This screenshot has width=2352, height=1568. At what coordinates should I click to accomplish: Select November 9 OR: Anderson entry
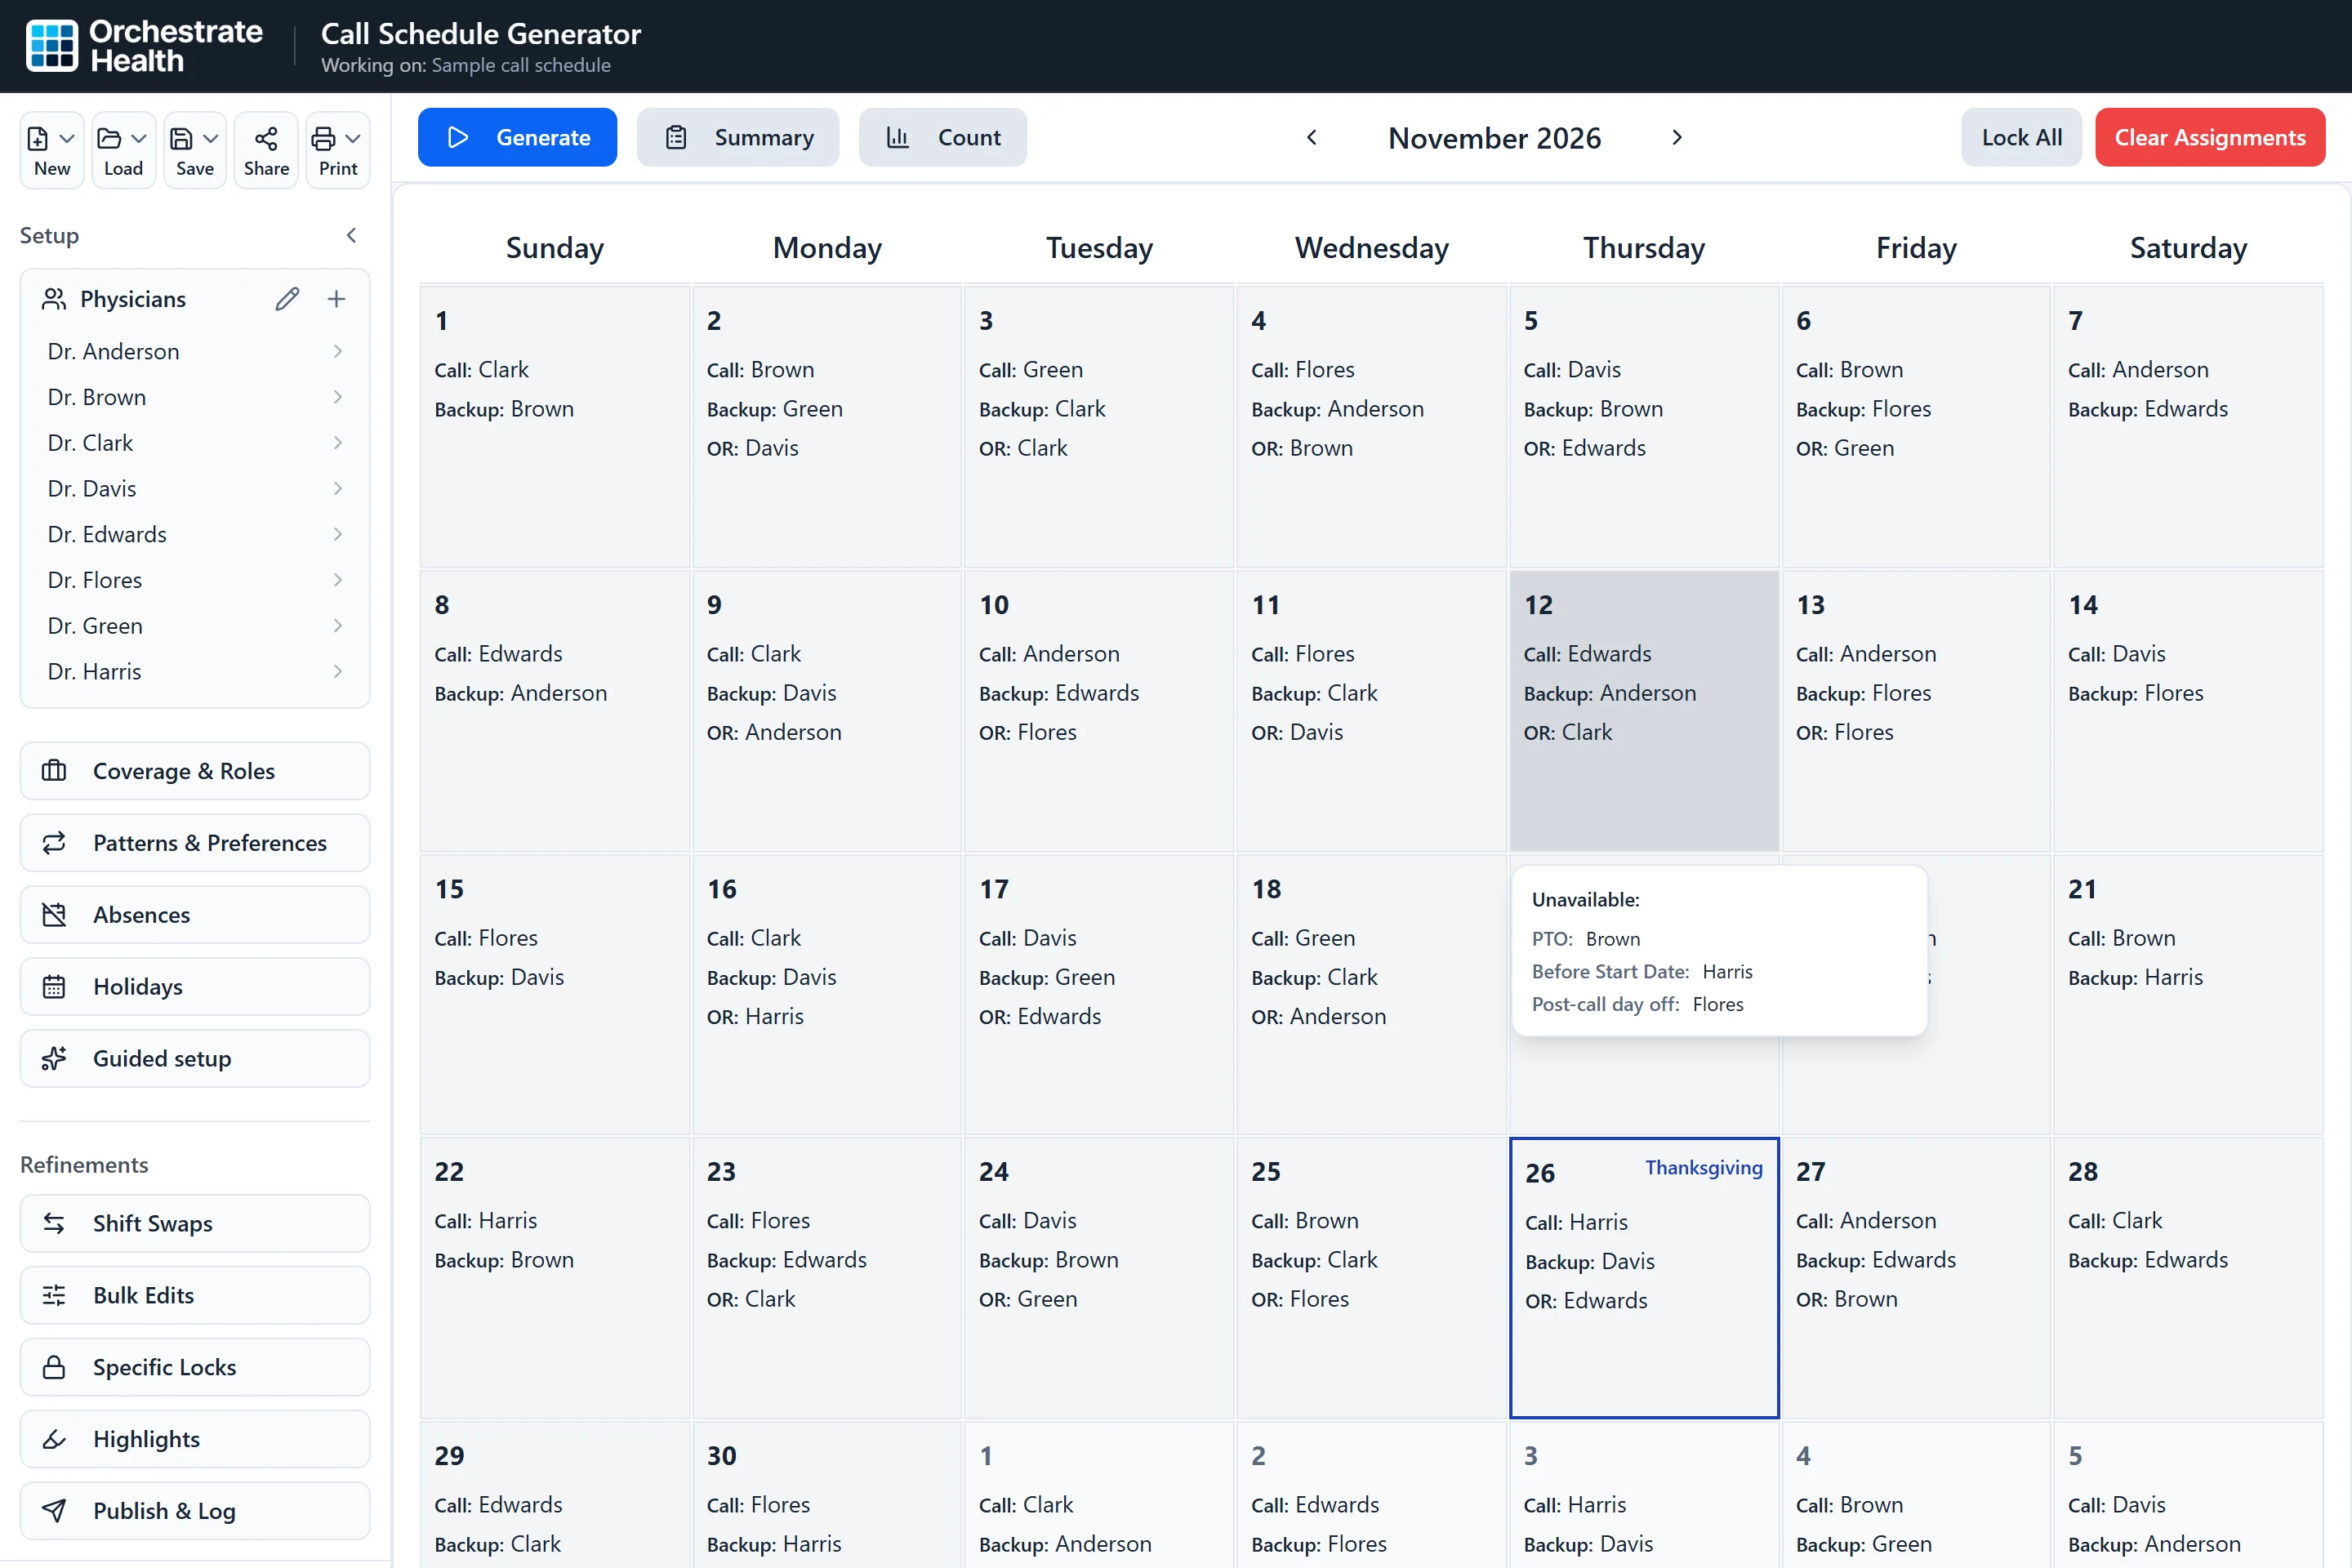pos(774,733)
